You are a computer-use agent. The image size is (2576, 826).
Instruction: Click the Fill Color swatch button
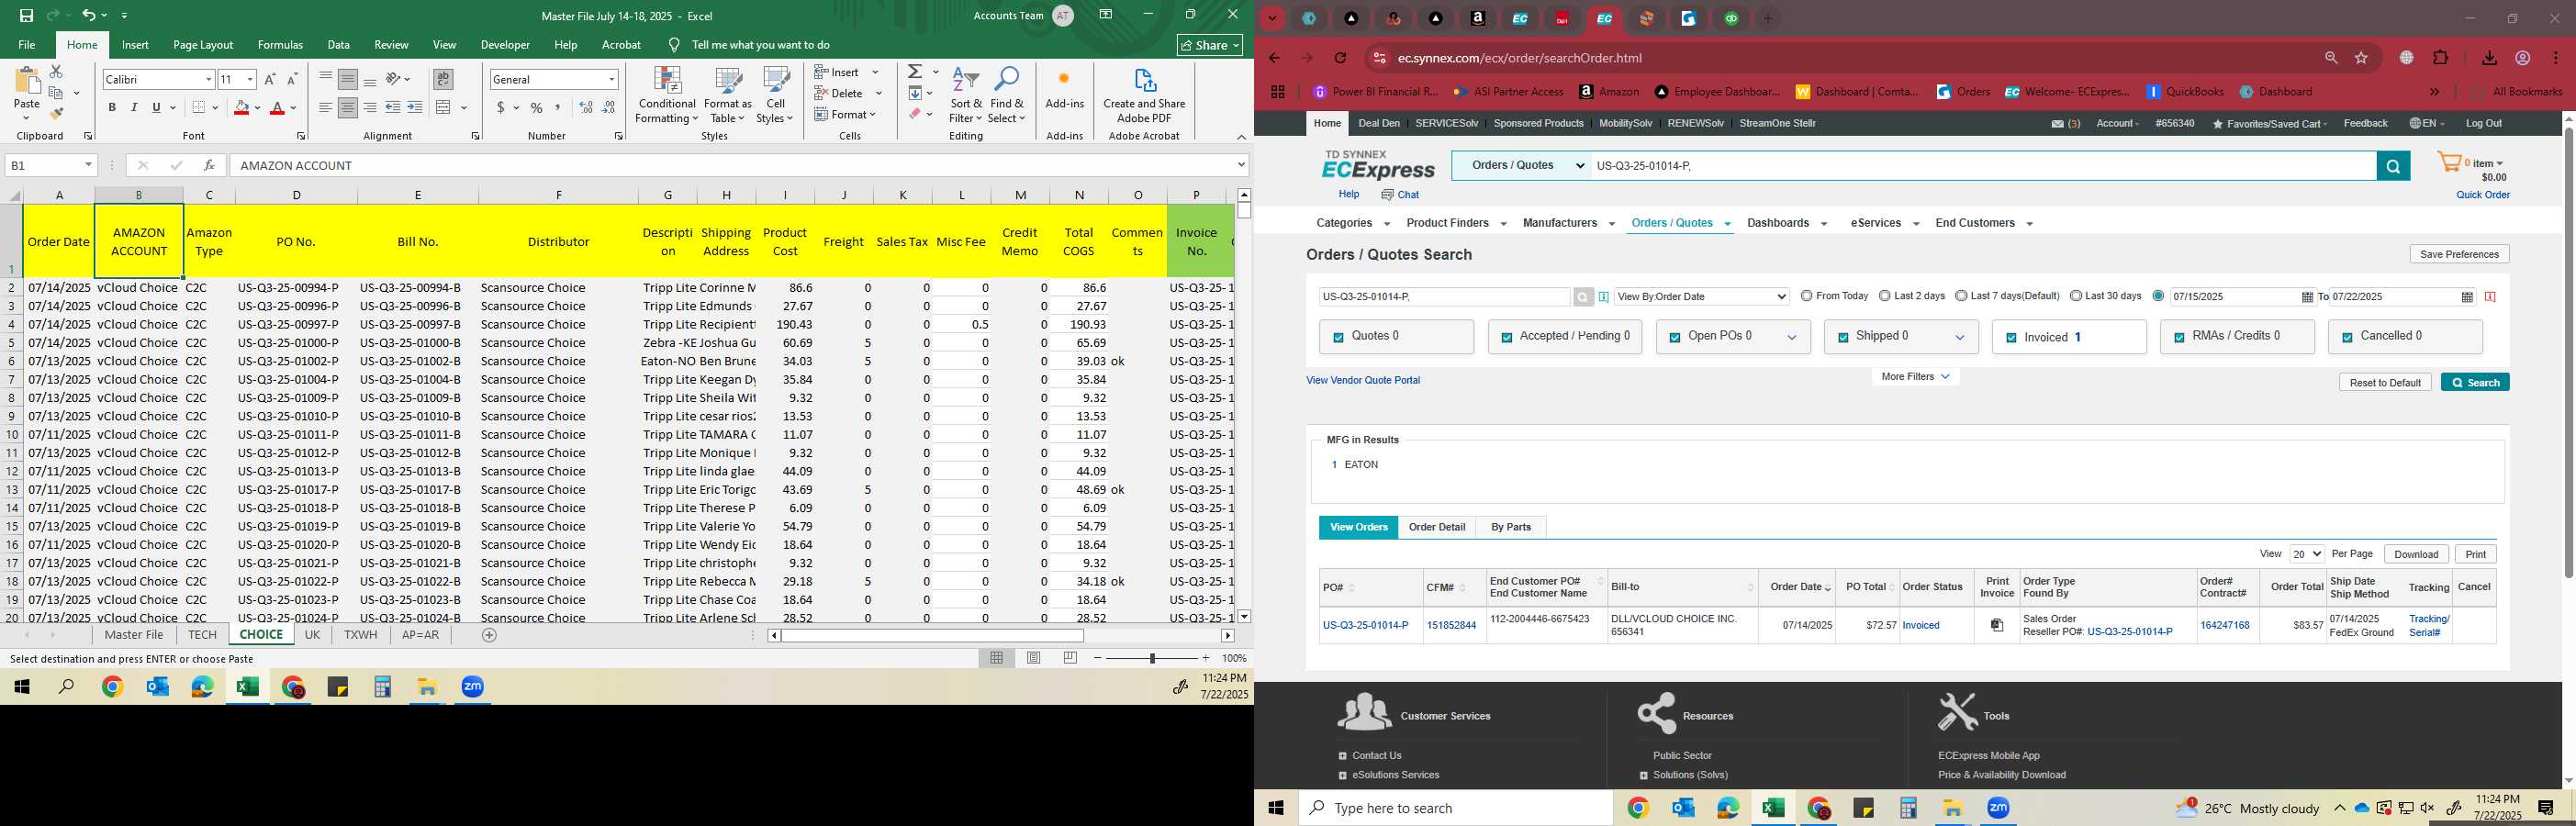(241, 107)
